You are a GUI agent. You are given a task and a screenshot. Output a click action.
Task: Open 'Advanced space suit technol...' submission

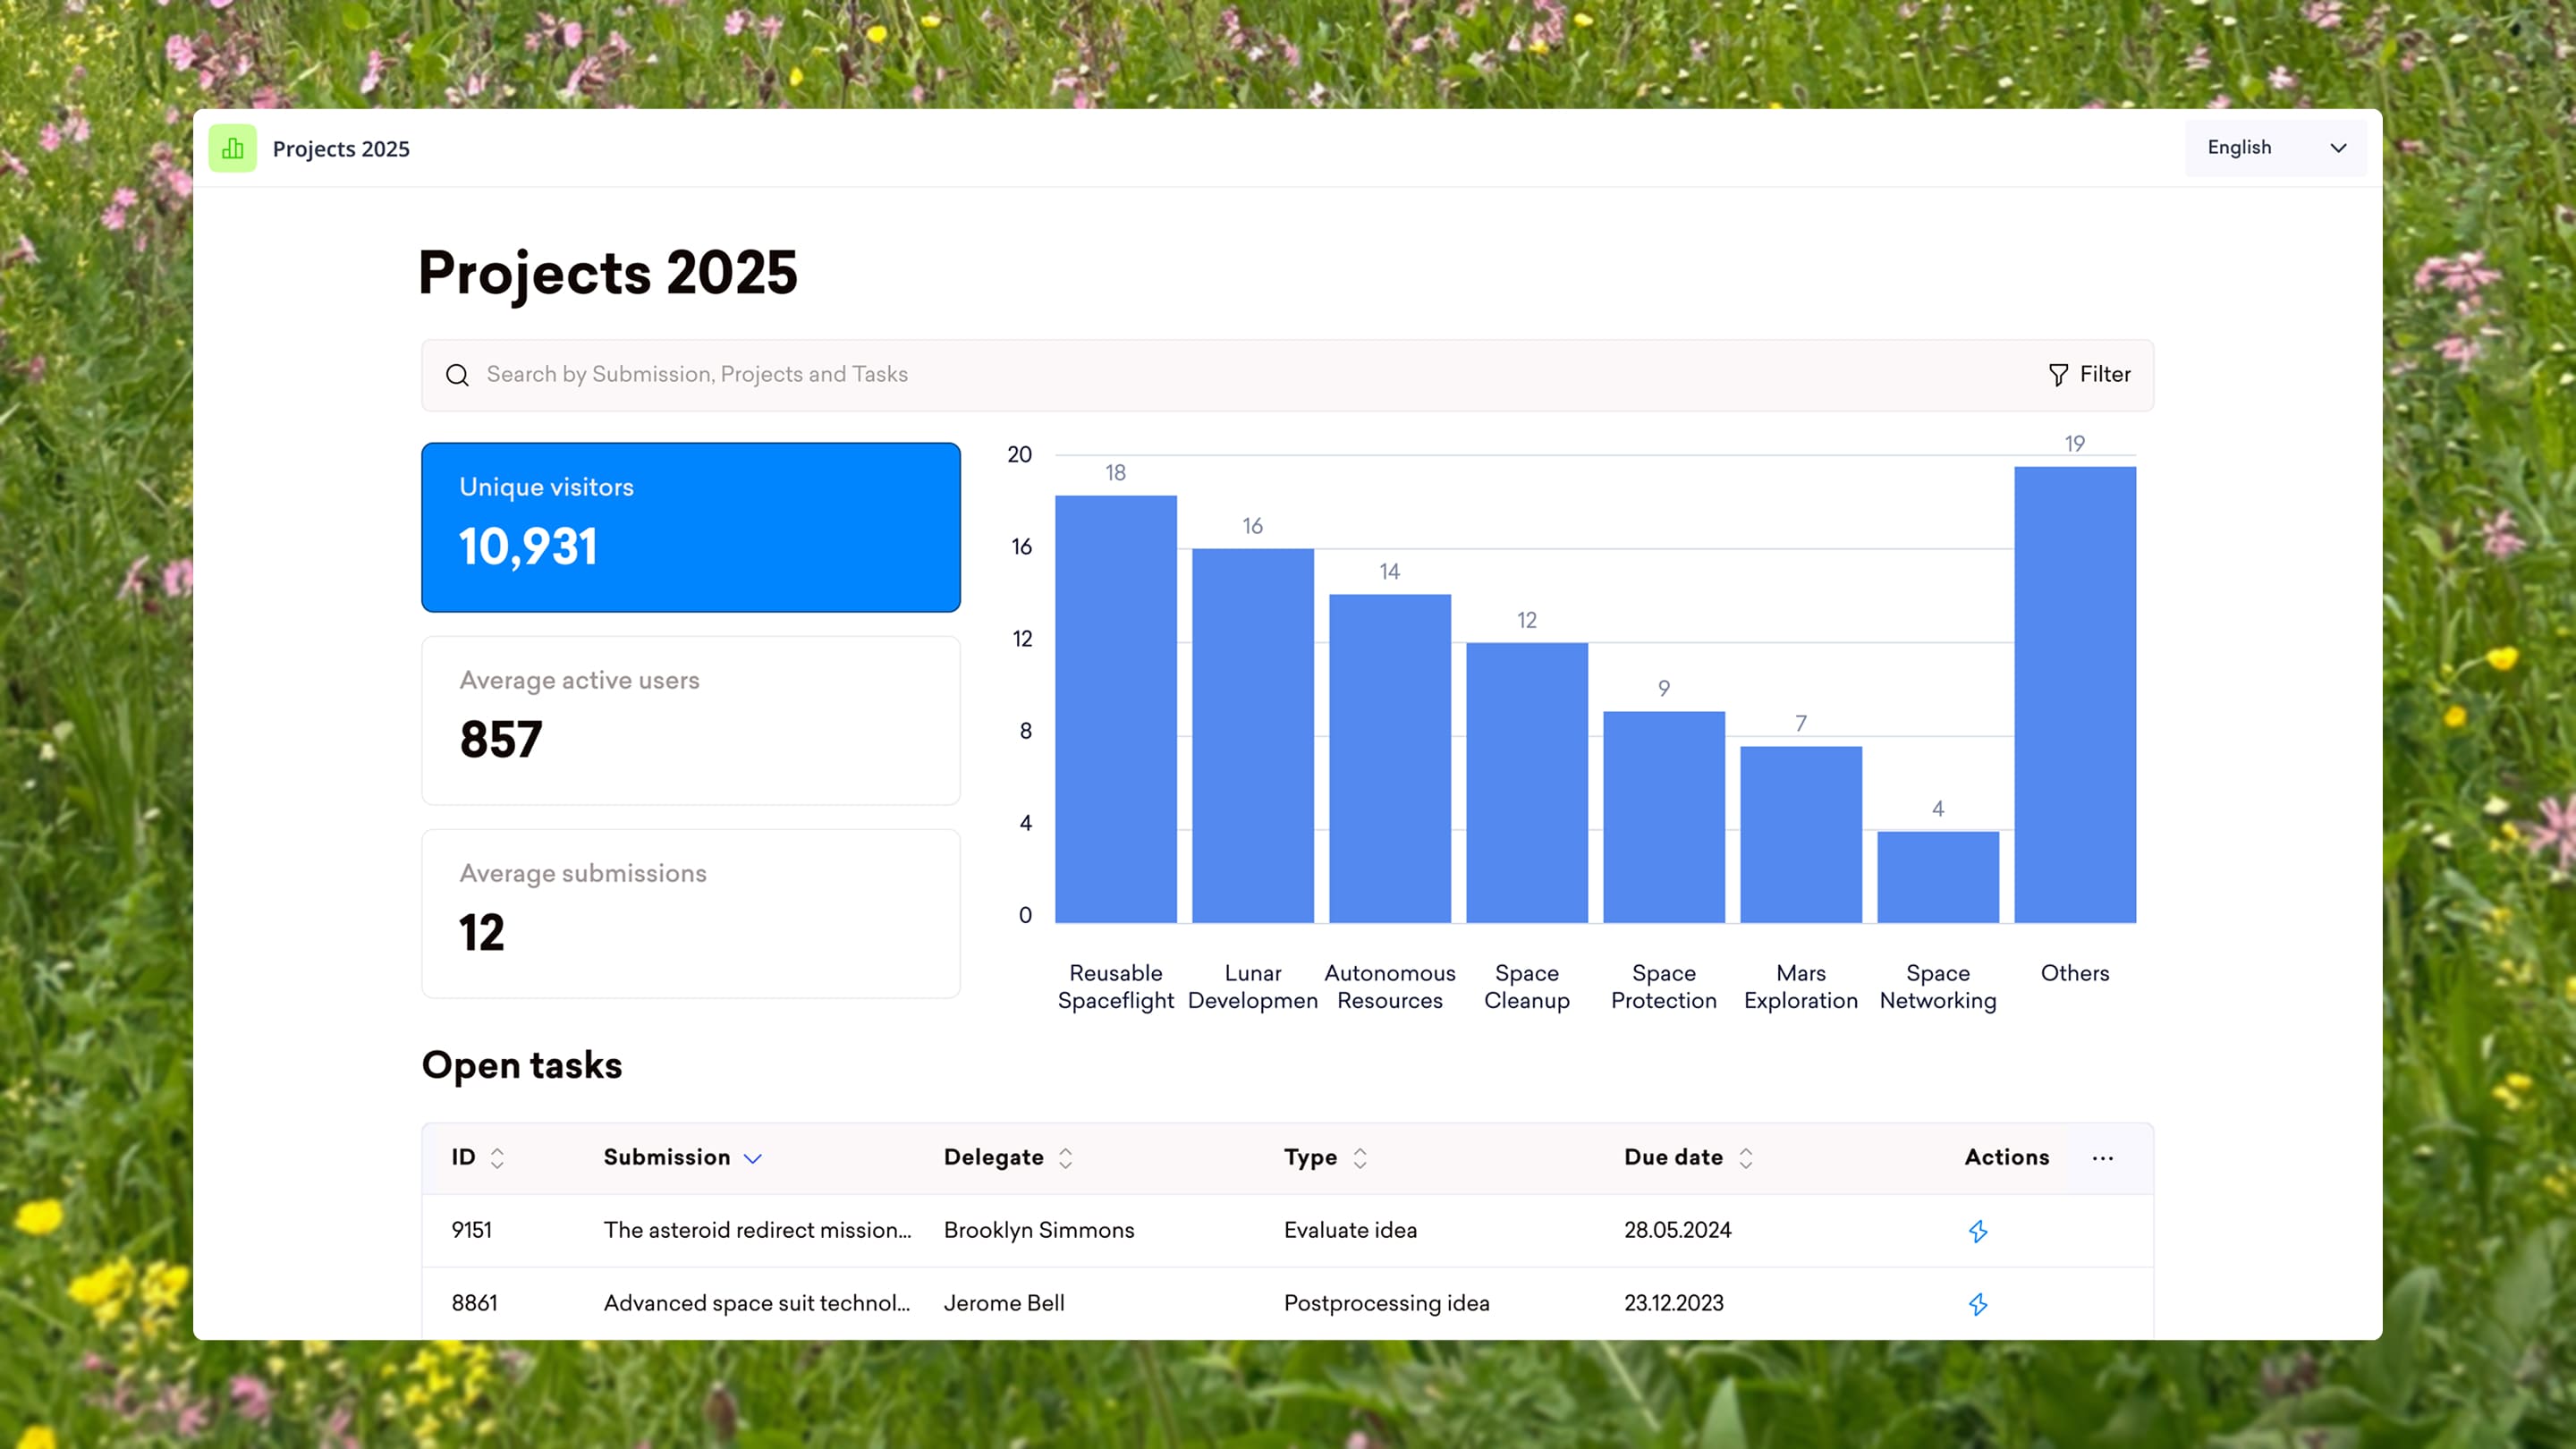(757, 1303)
